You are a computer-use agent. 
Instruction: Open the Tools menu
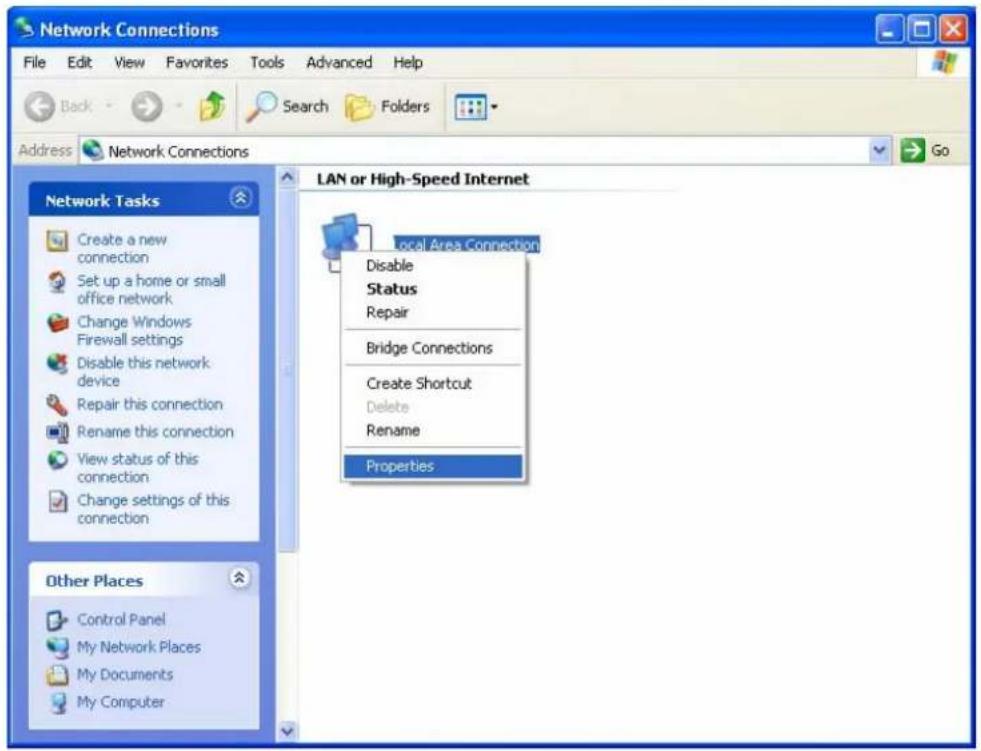click(267, 63)
